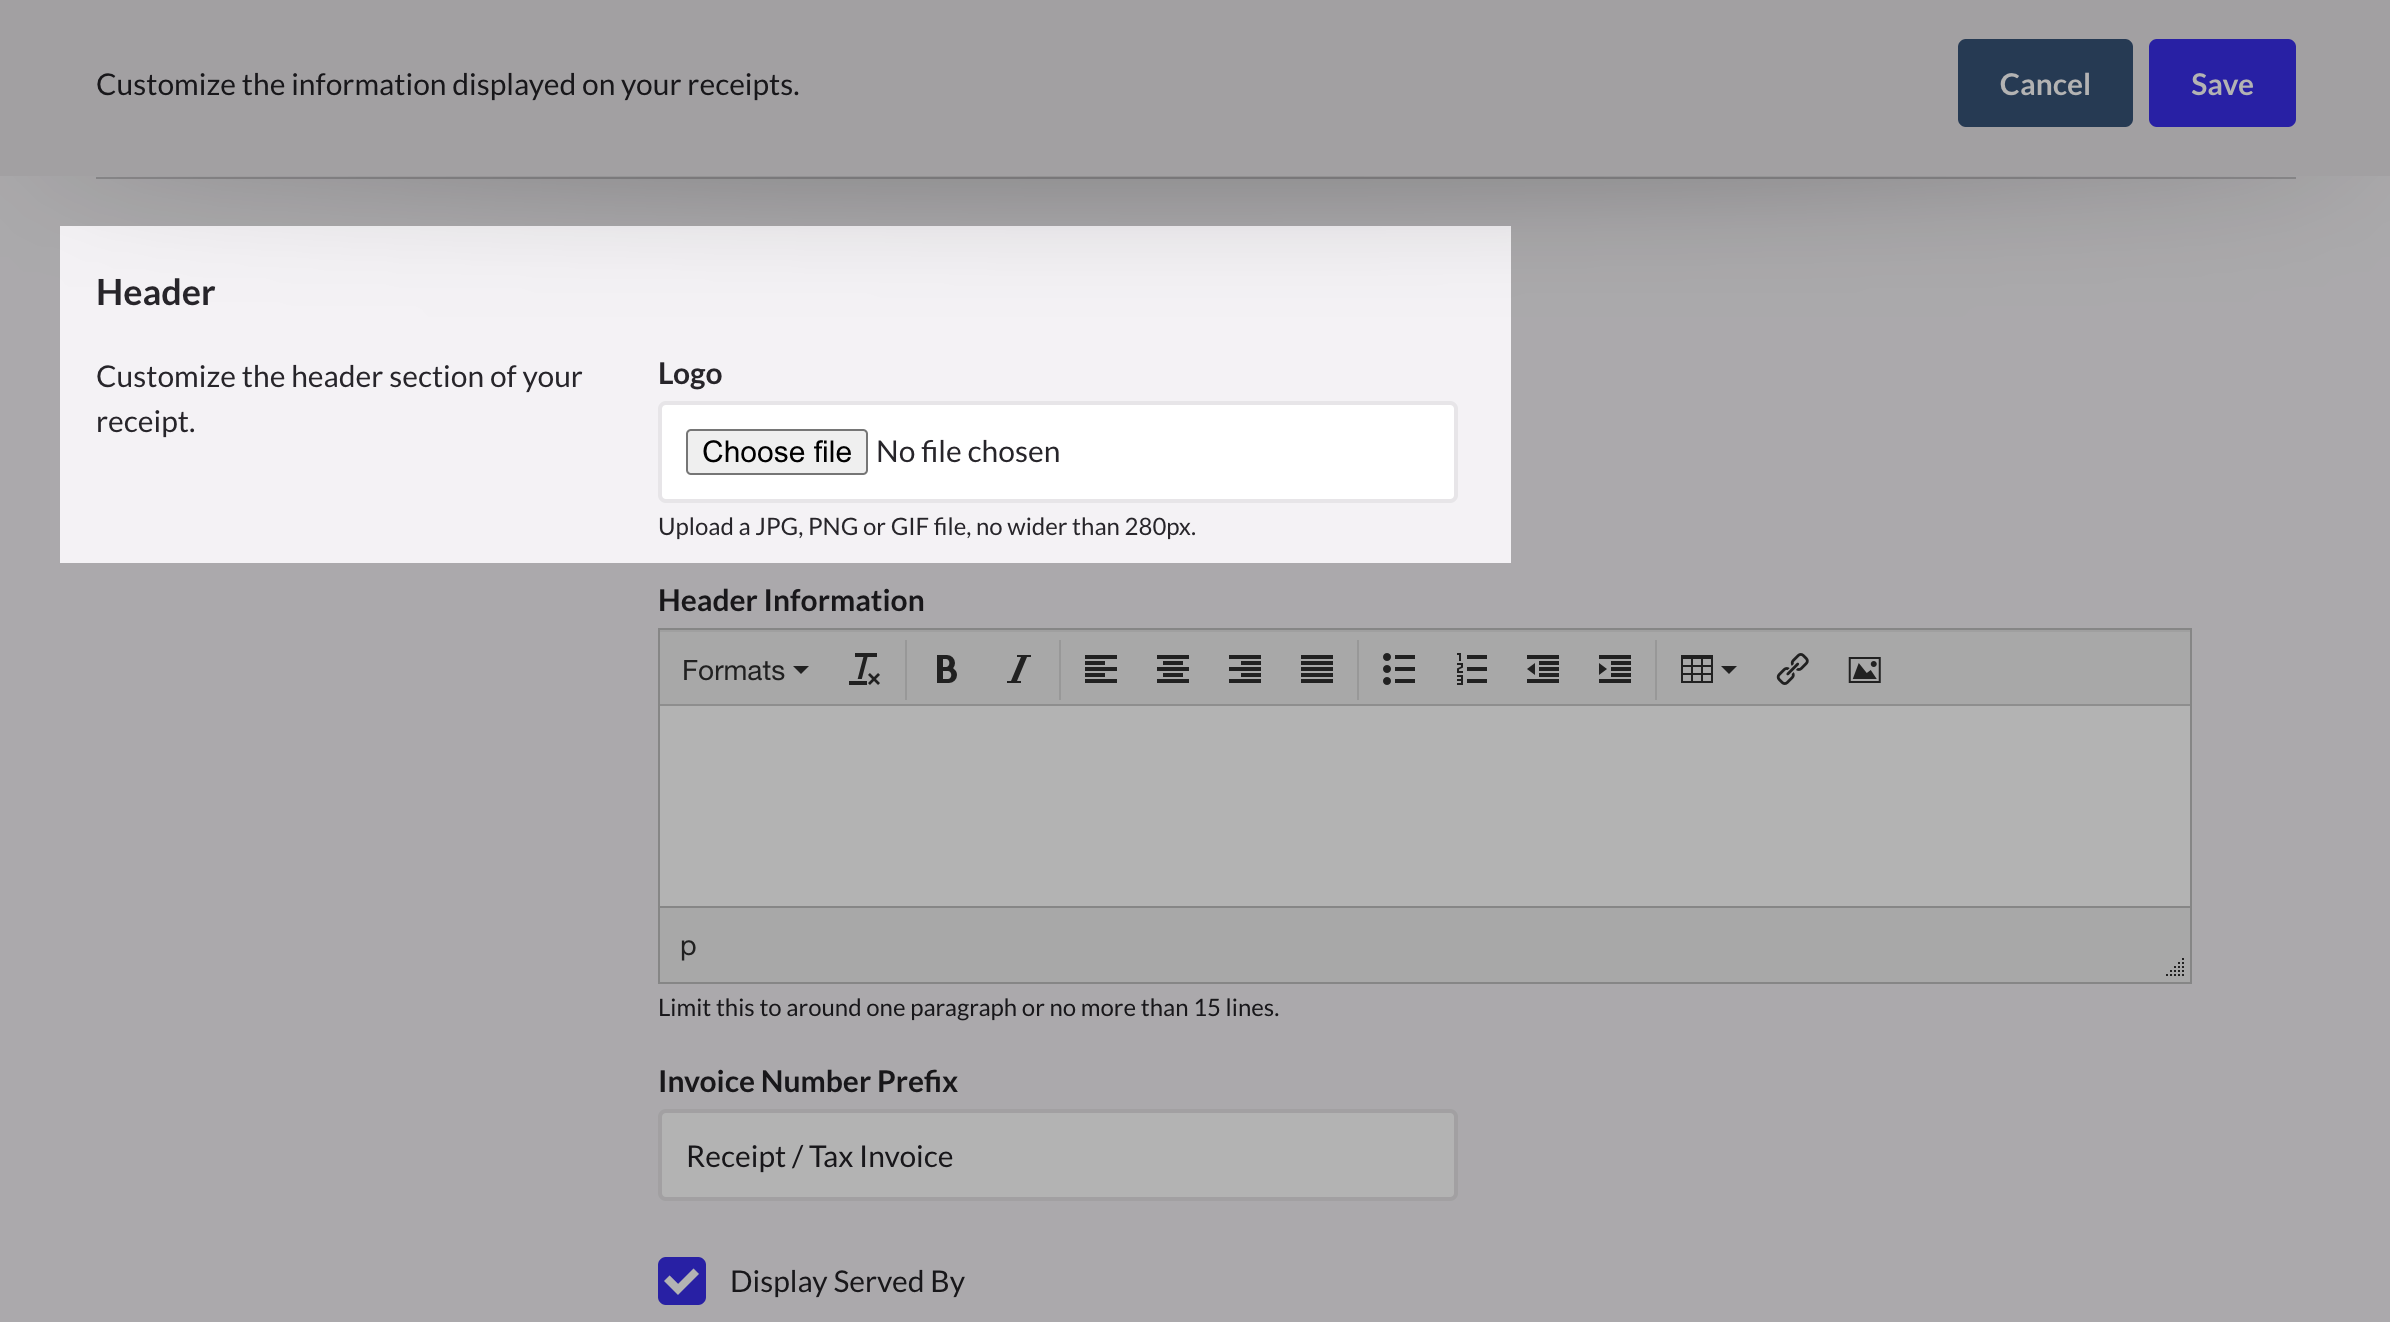Insert a numbered list in the editor
Image resolution: width=2390 pixels, height=1322 pixels.
[1471, 669]
